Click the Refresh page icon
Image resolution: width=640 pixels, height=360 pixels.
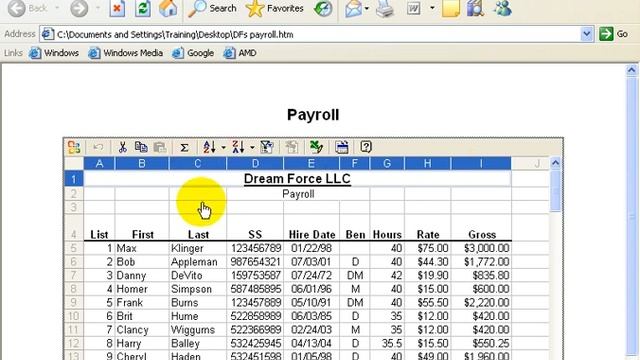click(142, 8)
